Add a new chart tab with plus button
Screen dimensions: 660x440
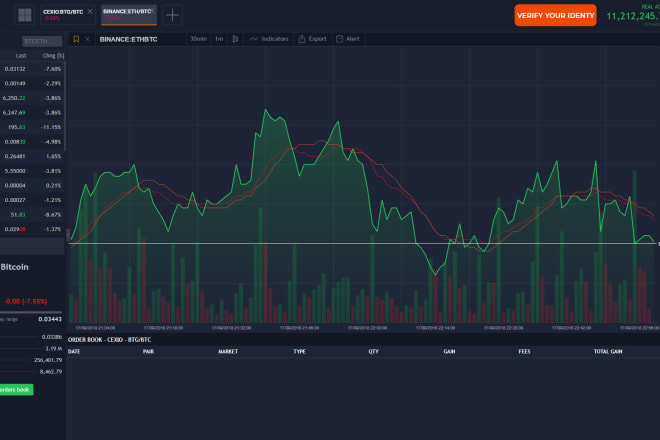click(172, 15)
